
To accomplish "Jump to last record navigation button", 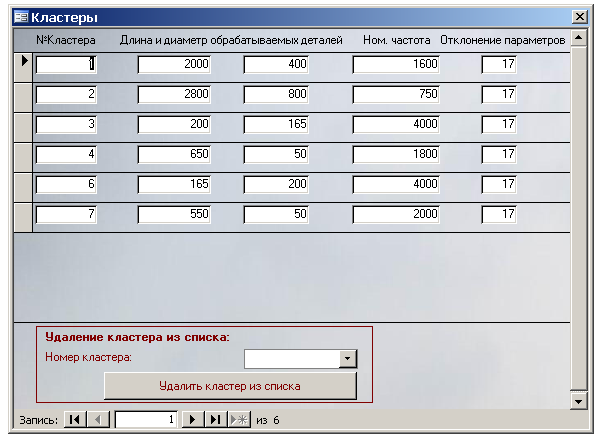I will [215, 420].
